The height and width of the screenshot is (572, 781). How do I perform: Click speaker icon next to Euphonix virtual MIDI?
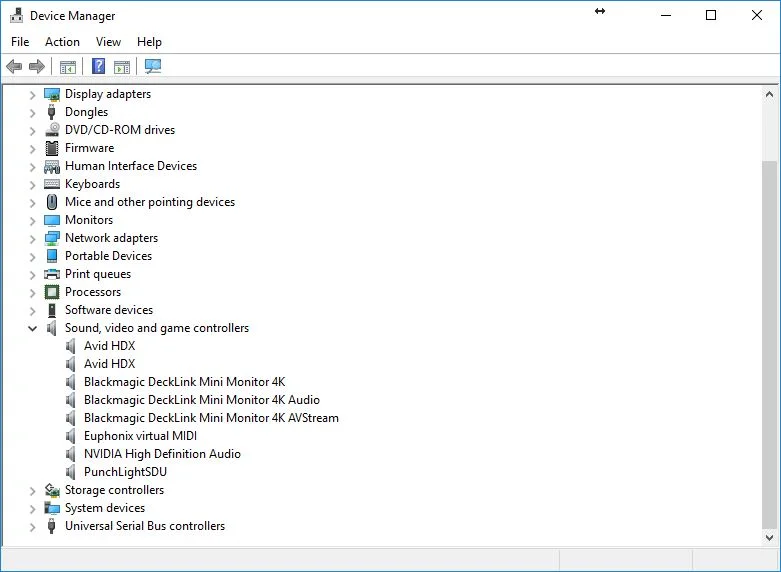[x=71, y=436]
